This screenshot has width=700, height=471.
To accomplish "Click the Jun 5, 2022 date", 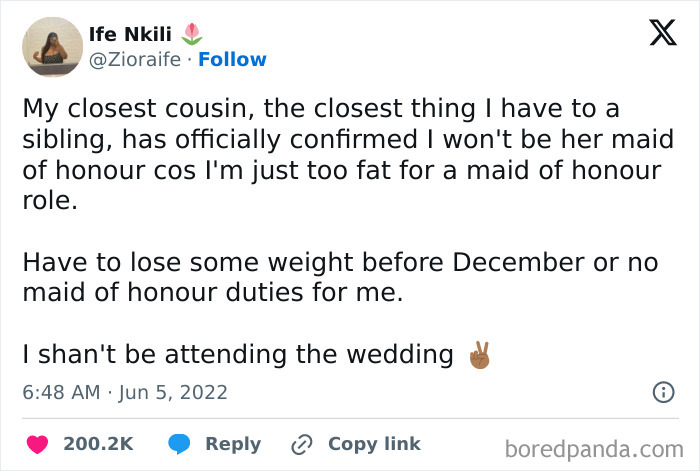I will click(x=173, y=392).
